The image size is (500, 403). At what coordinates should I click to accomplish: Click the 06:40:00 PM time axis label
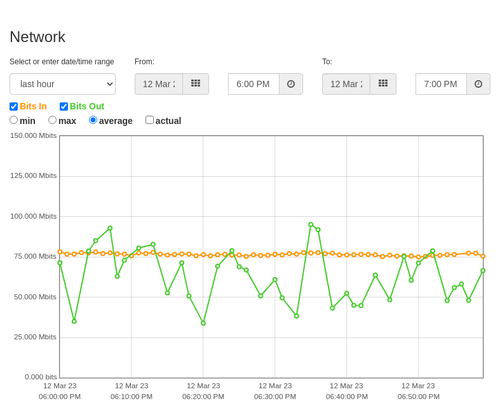point(347,397)
